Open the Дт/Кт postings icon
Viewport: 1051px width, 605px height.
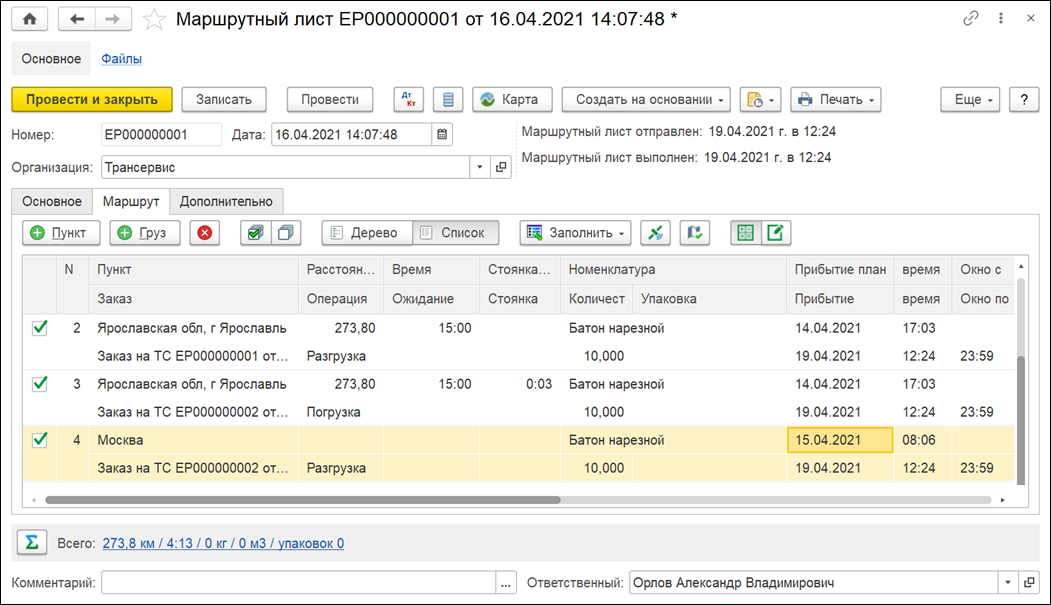pos(408,99)
